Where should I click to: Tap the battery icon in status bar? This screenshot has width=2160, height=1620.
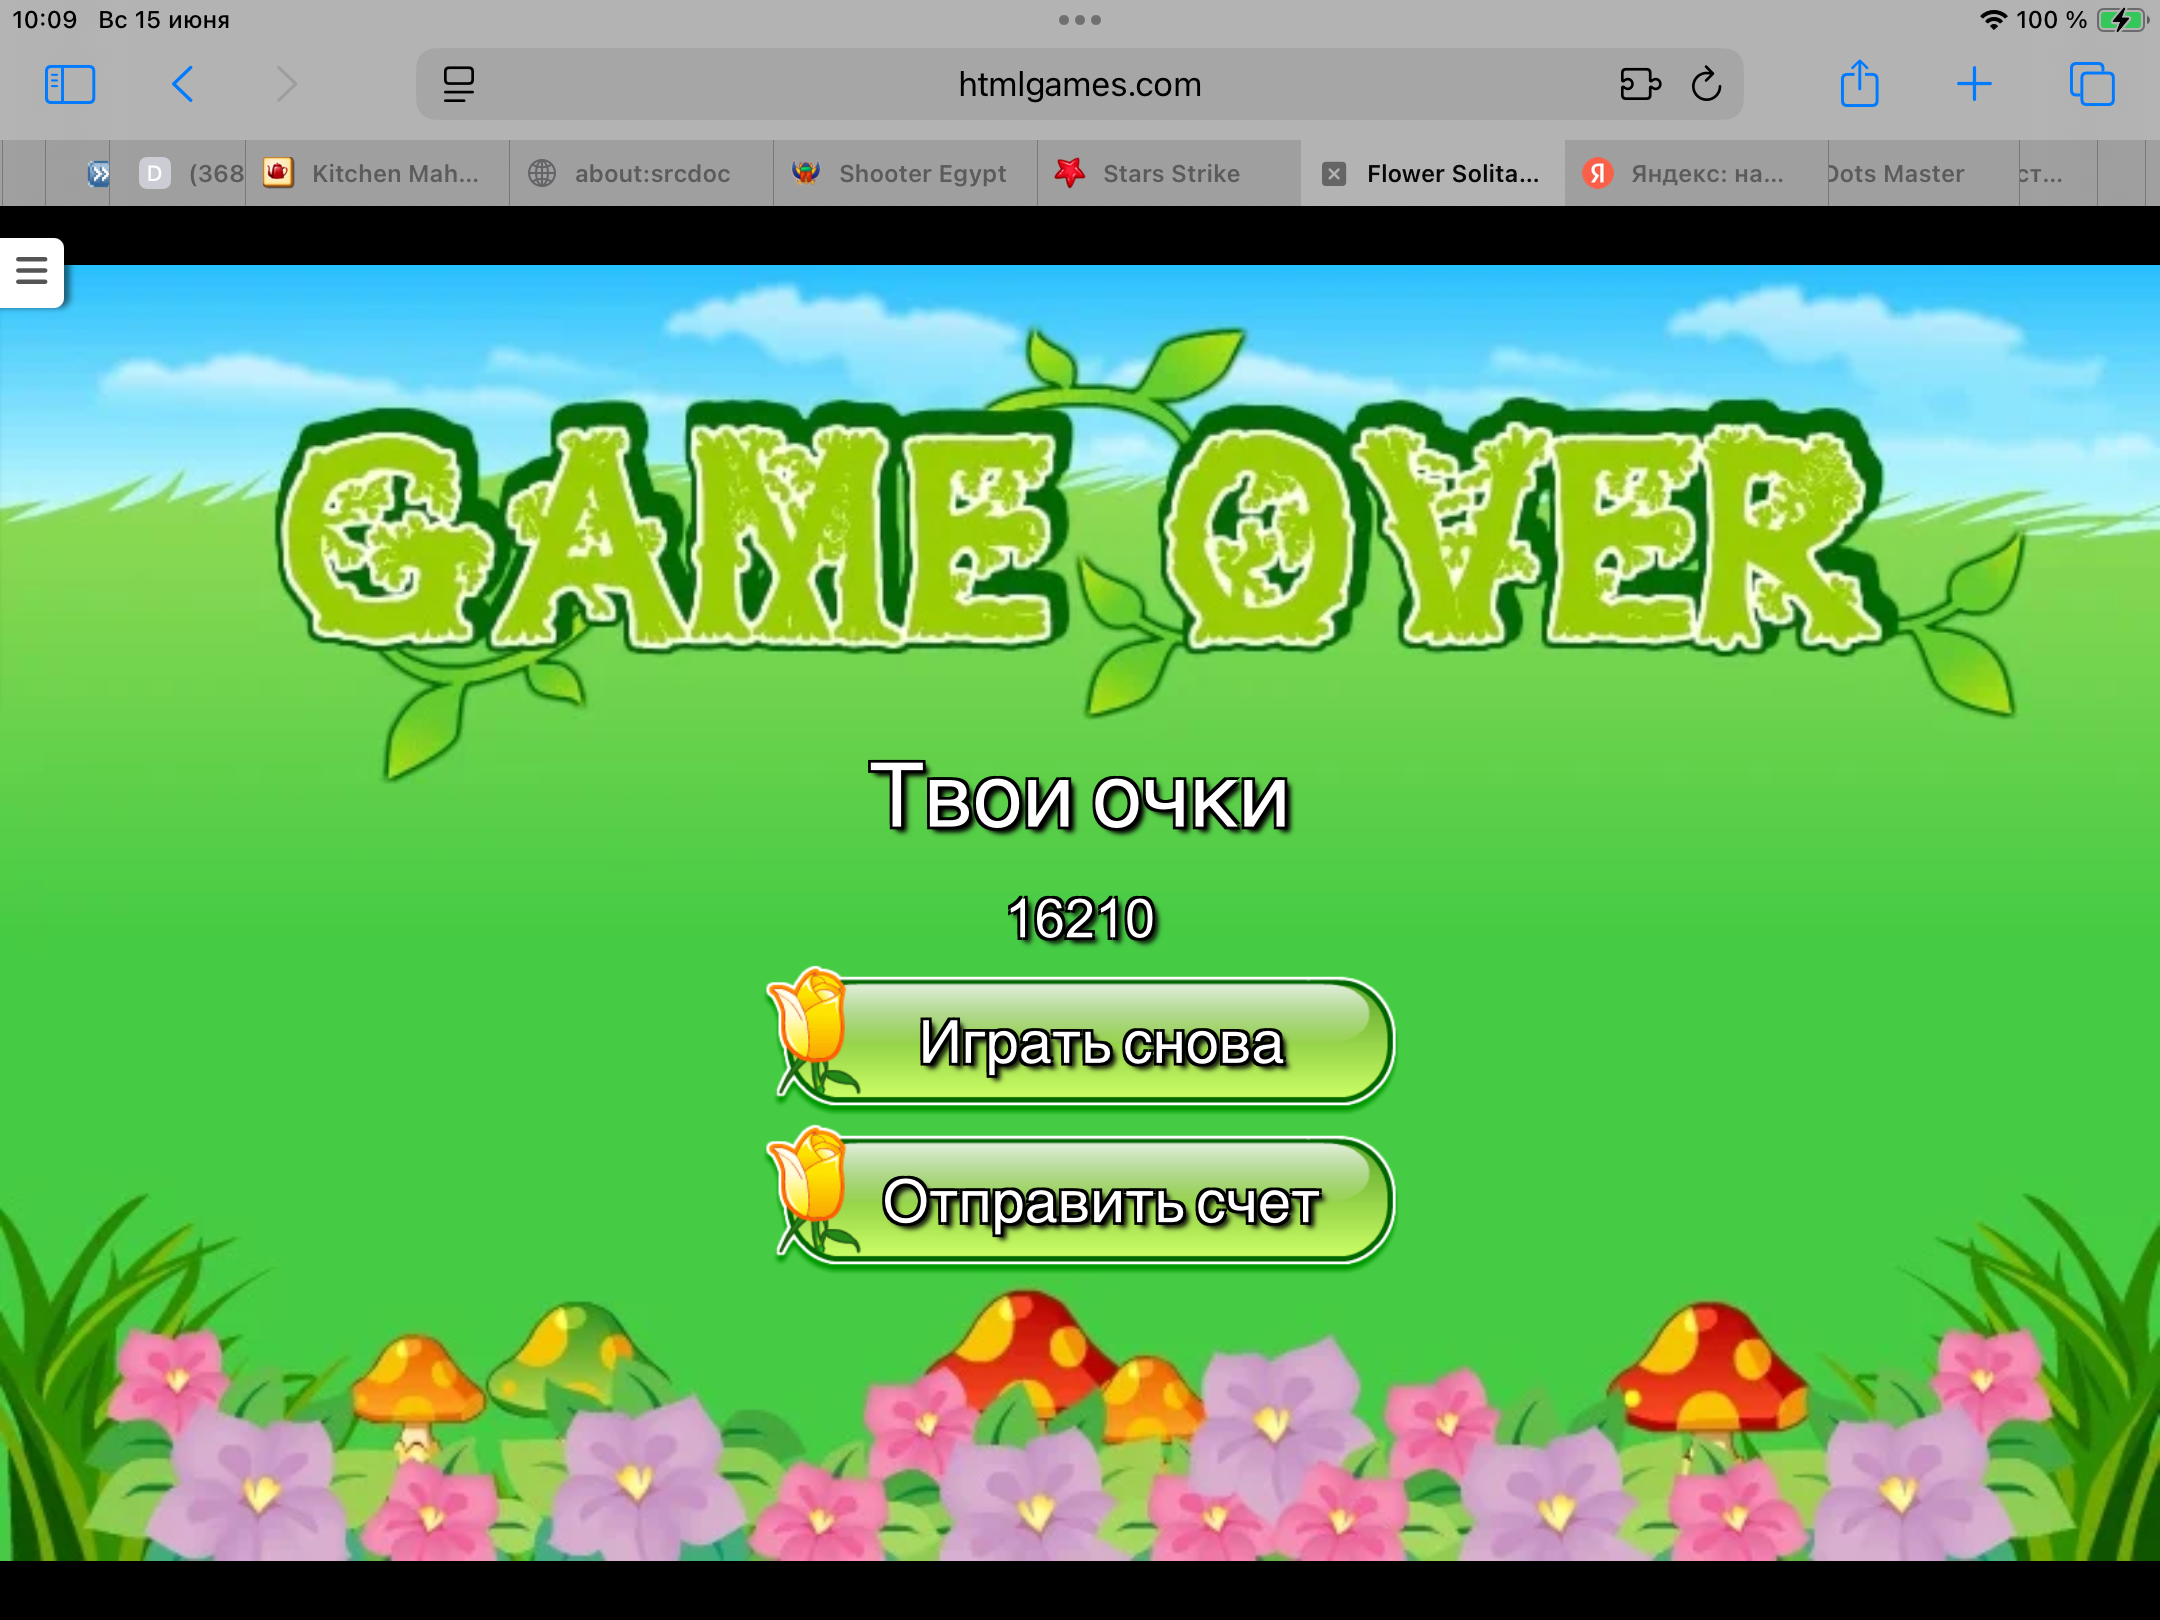2122,20
